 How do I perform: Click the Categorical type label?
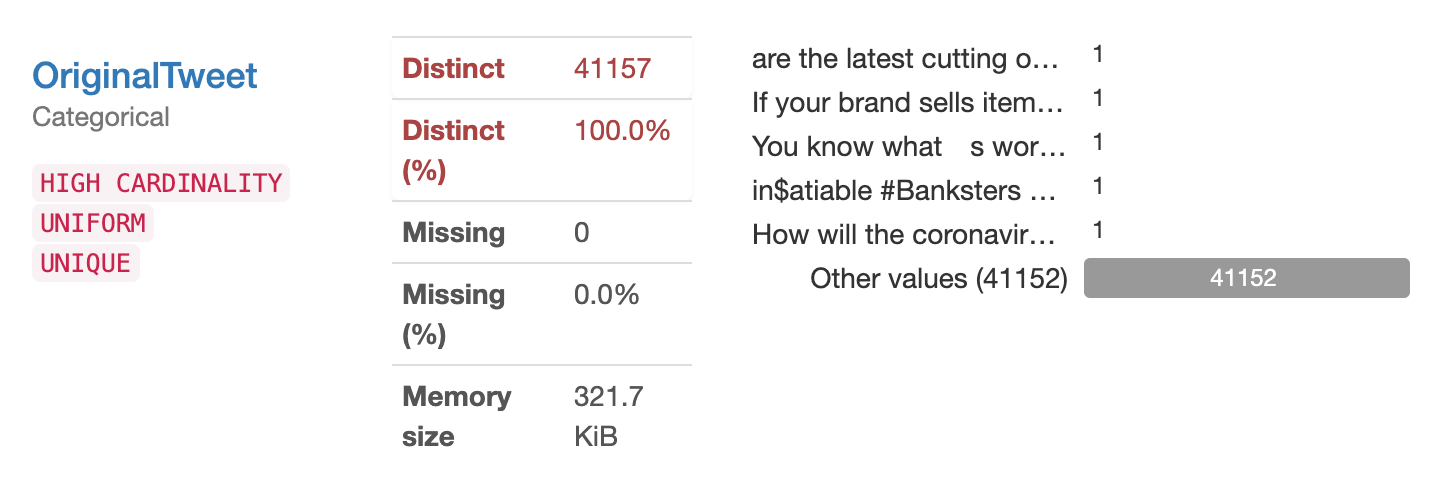tap(101, 117)
